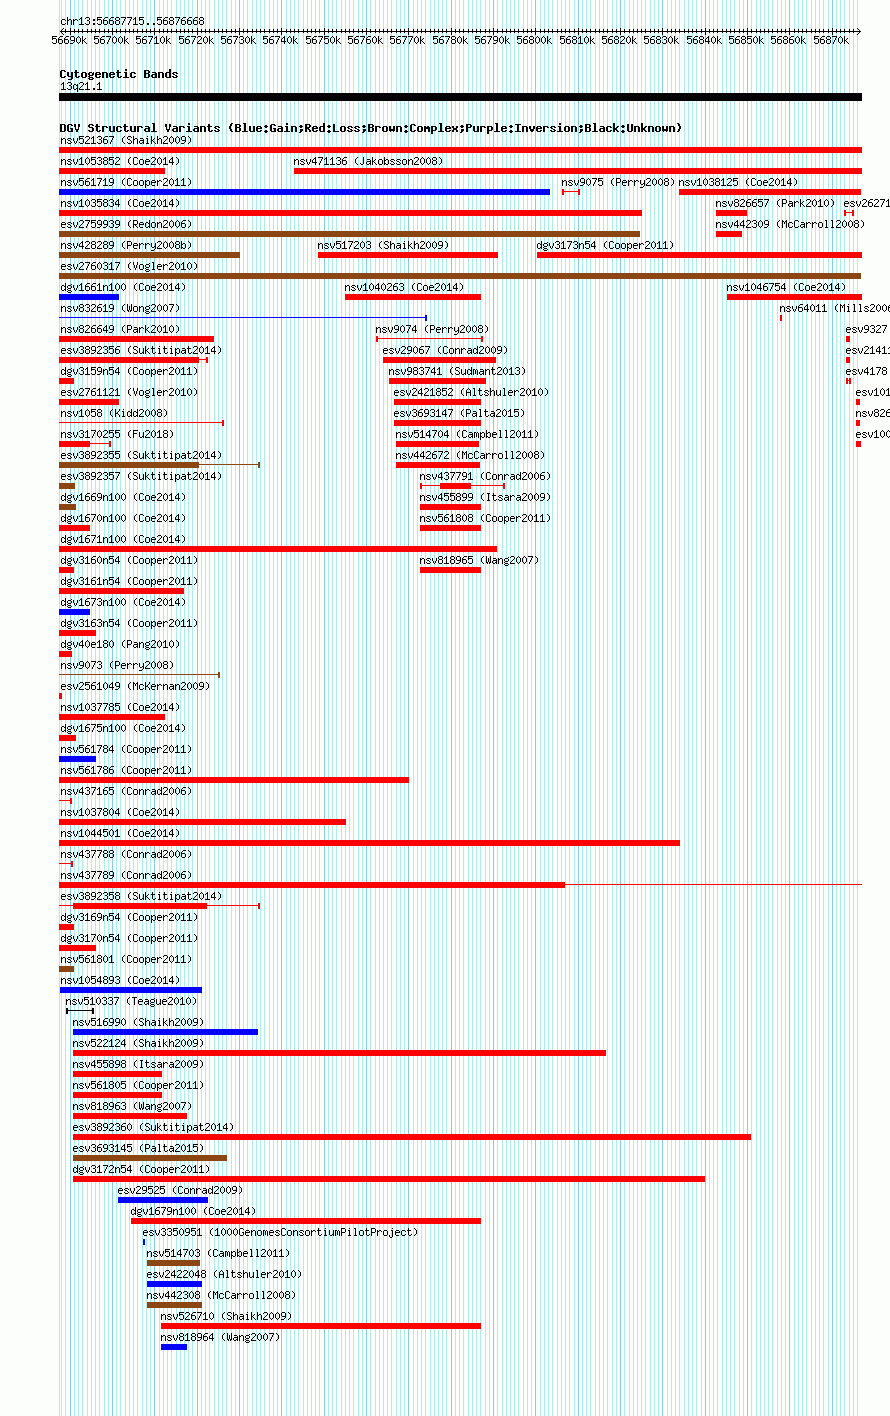Click the 56800k ruler position label

click(535, 40)
